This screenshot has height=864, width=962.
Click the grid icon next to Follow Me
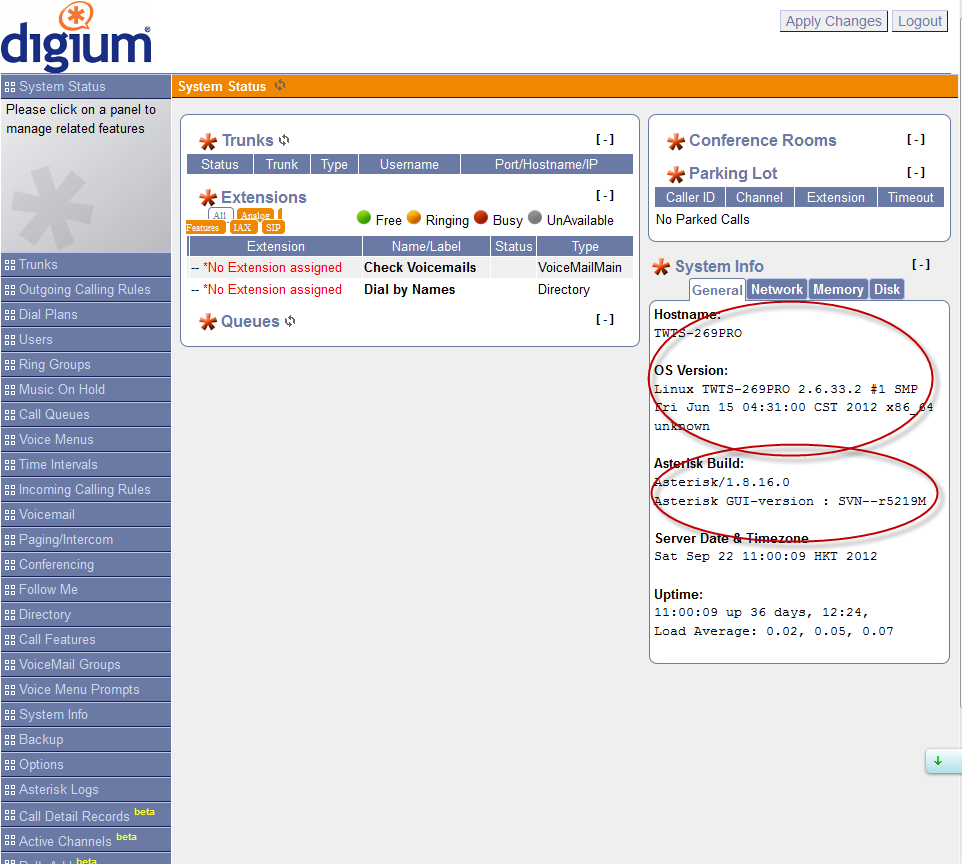[10, 590]
